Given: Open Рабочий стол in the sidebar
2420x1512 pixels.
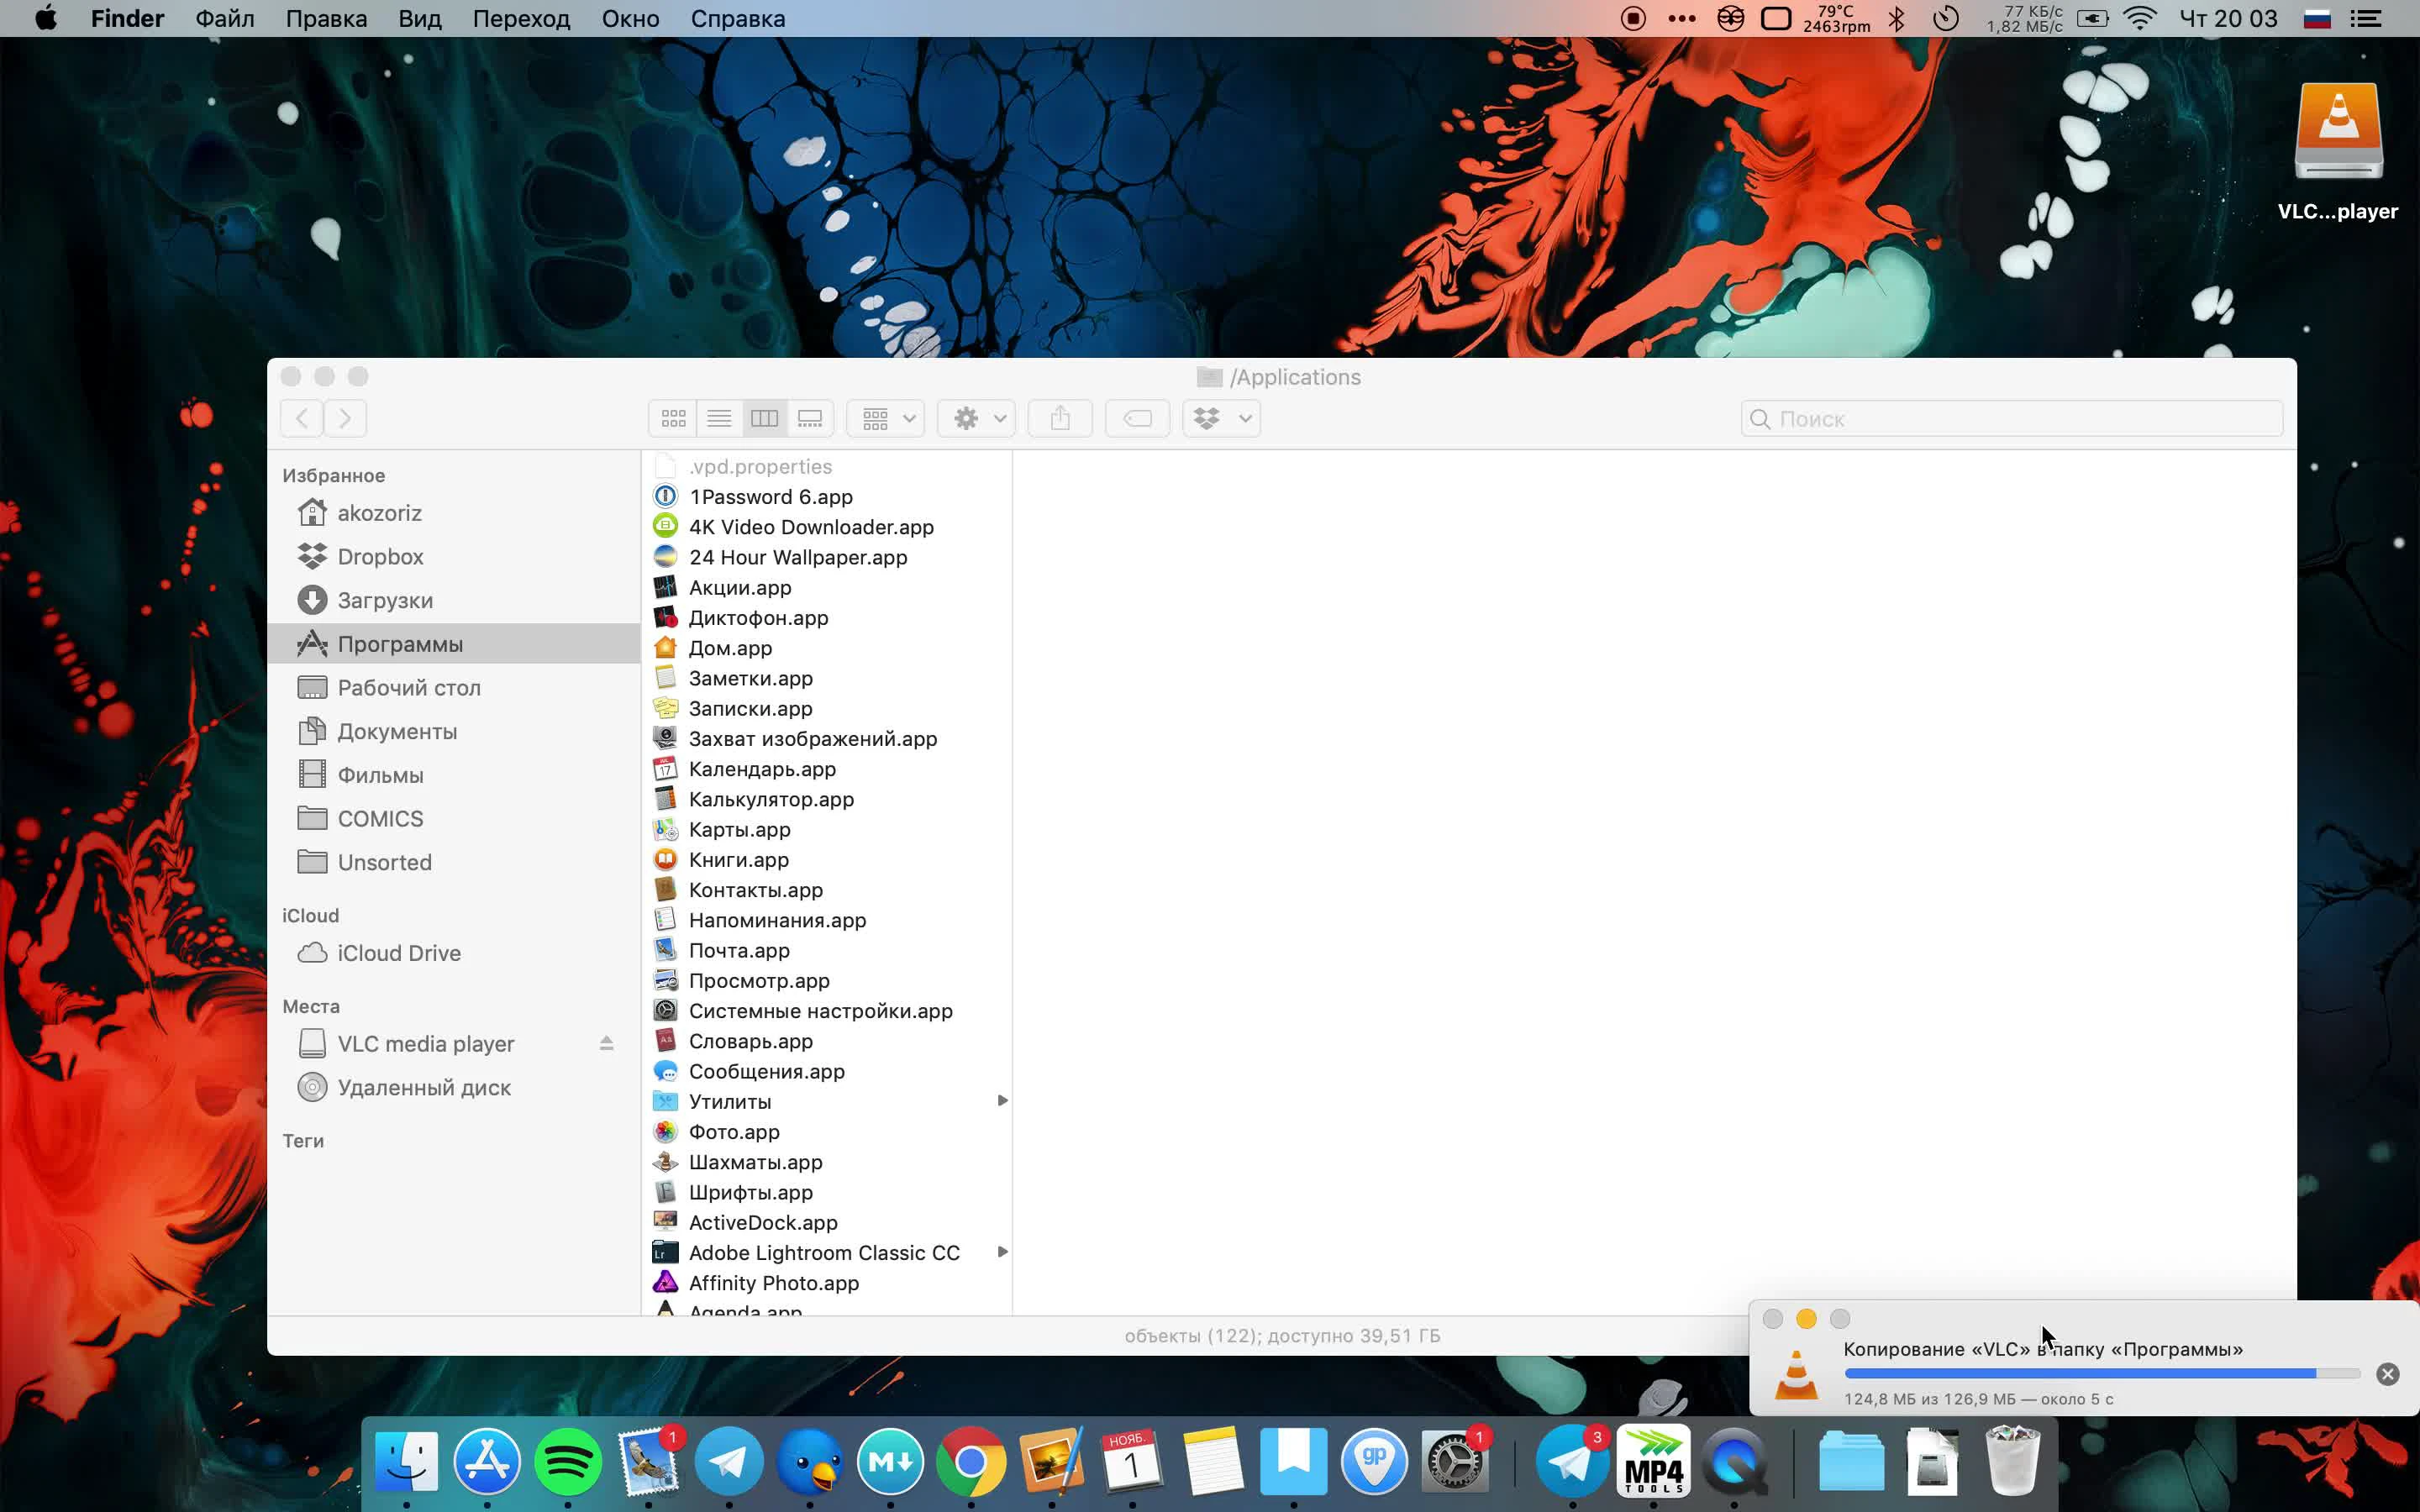Looking at the screenshot, I should click(454, 688).
